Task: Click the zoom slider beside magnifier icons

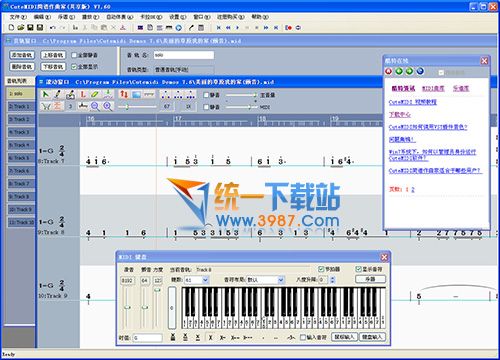Action: click(x=137, y=107)
